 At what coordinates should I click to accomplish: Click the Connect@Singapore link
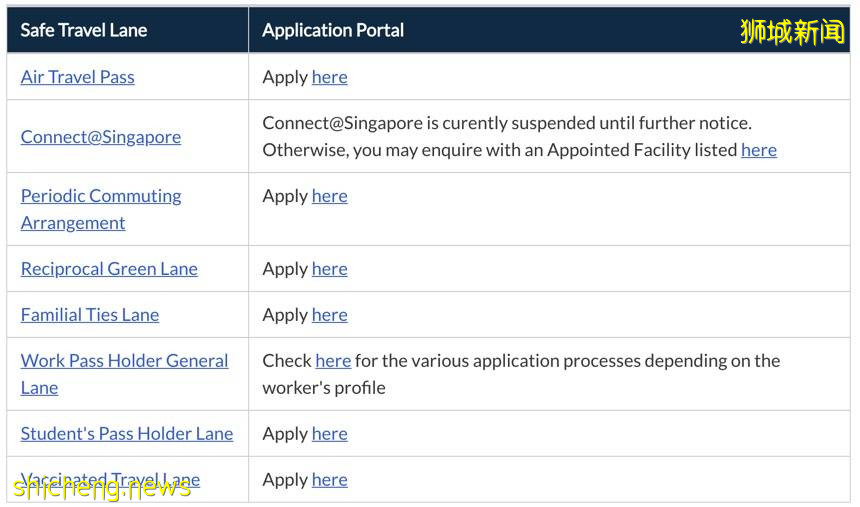[100, 137]
